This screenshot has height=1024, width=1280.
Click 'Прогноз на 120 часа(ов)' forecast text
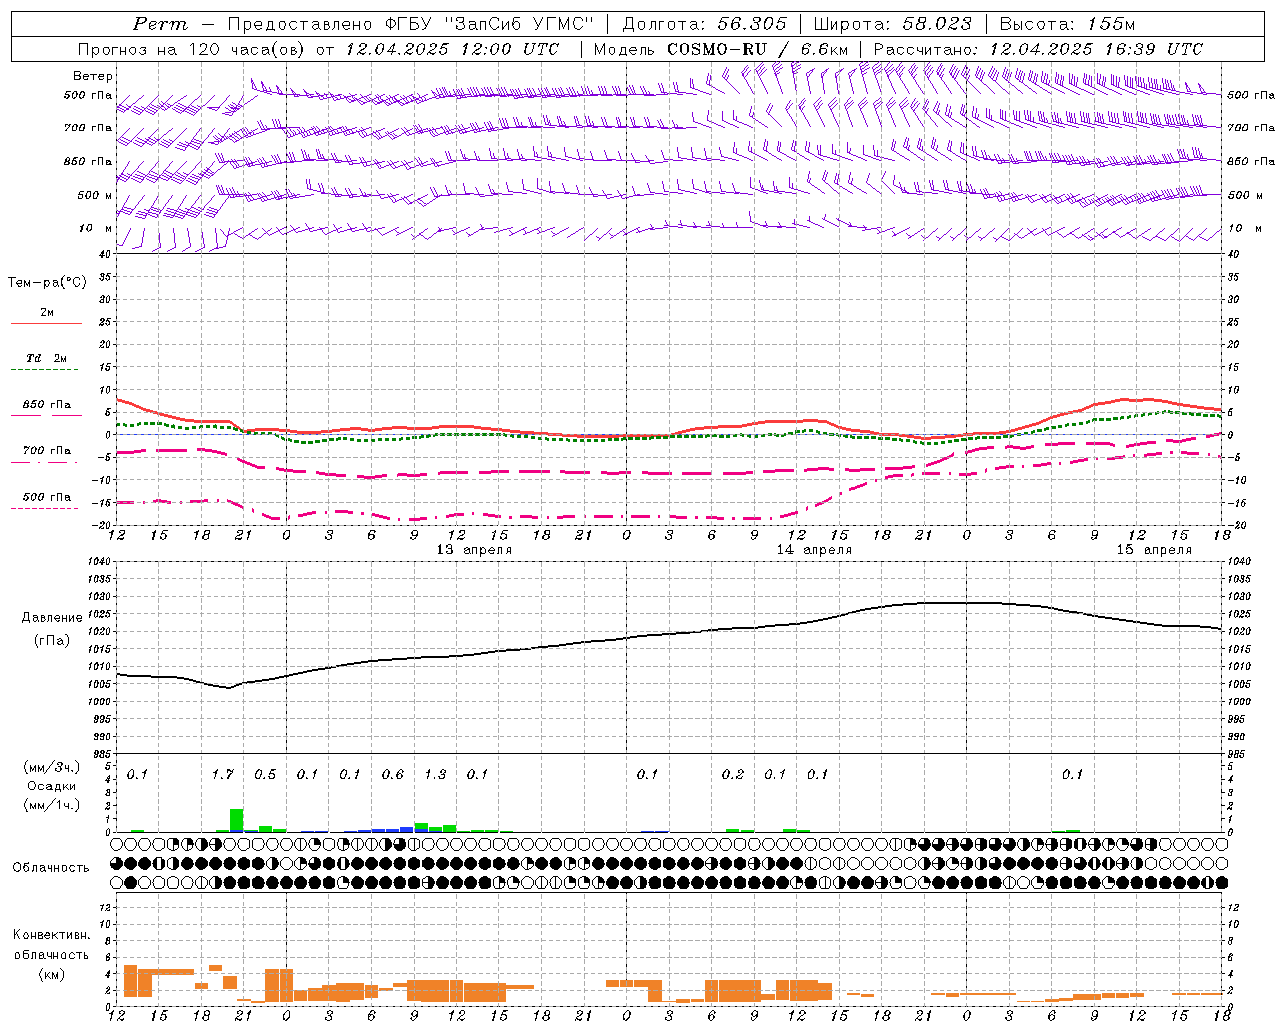191,49
